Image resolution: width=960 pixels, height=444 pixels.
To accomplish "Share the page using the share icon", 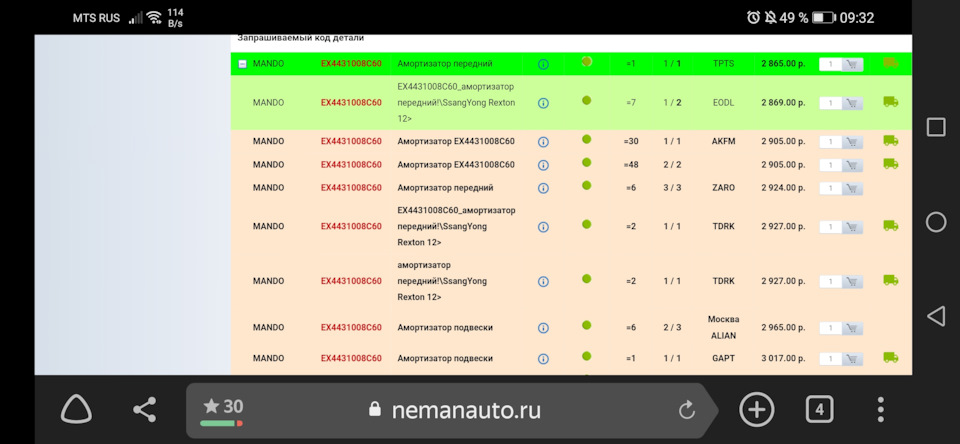I will (x=145, y=409).
